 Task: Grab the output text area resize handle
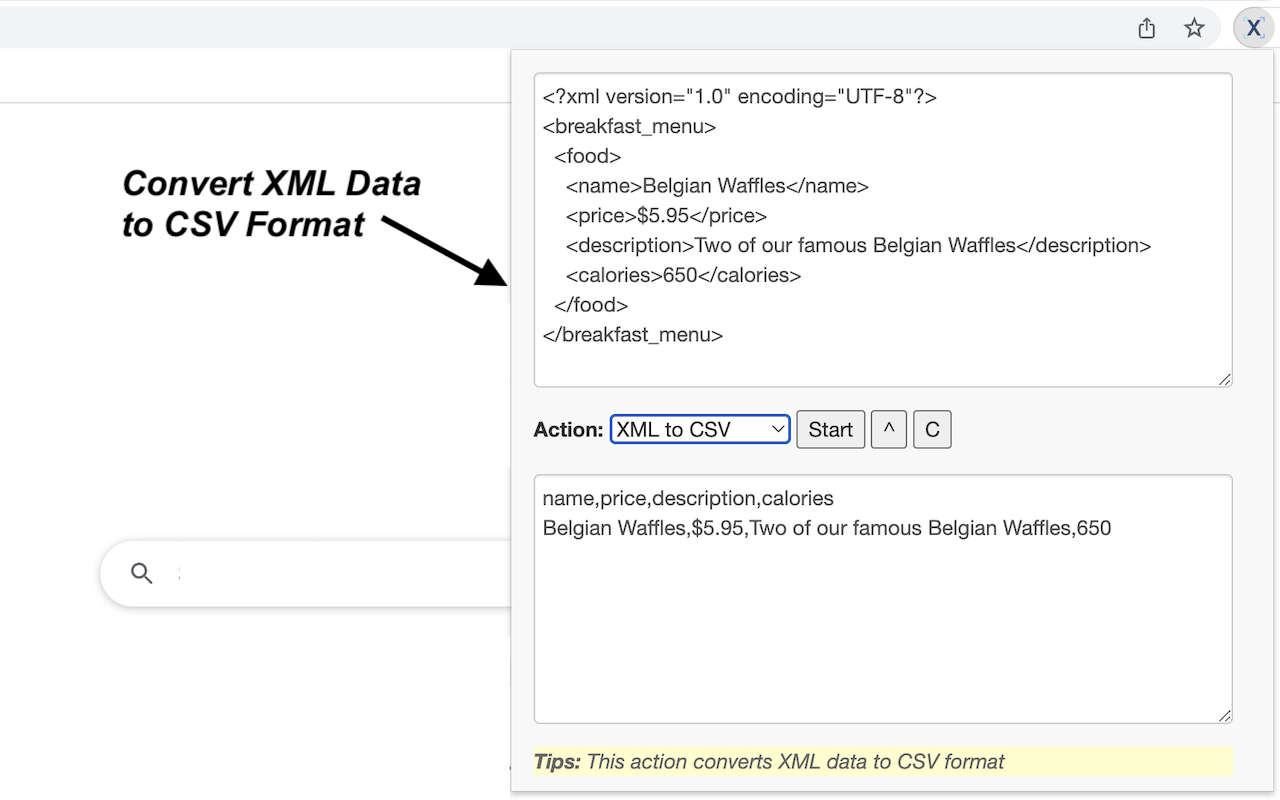[1225, 715]
